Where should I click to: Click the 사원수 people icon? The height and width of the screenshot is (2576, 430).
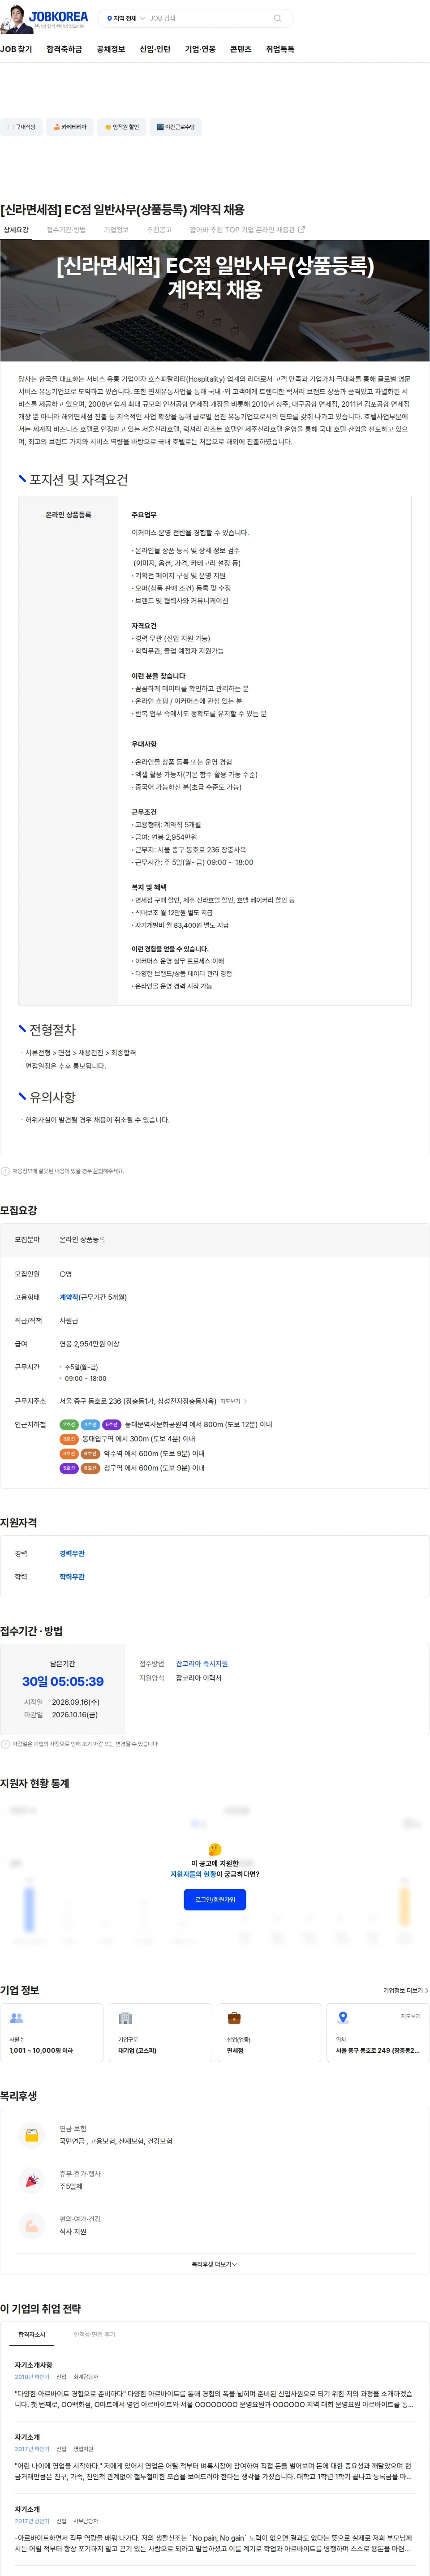tap(16, 2018)
